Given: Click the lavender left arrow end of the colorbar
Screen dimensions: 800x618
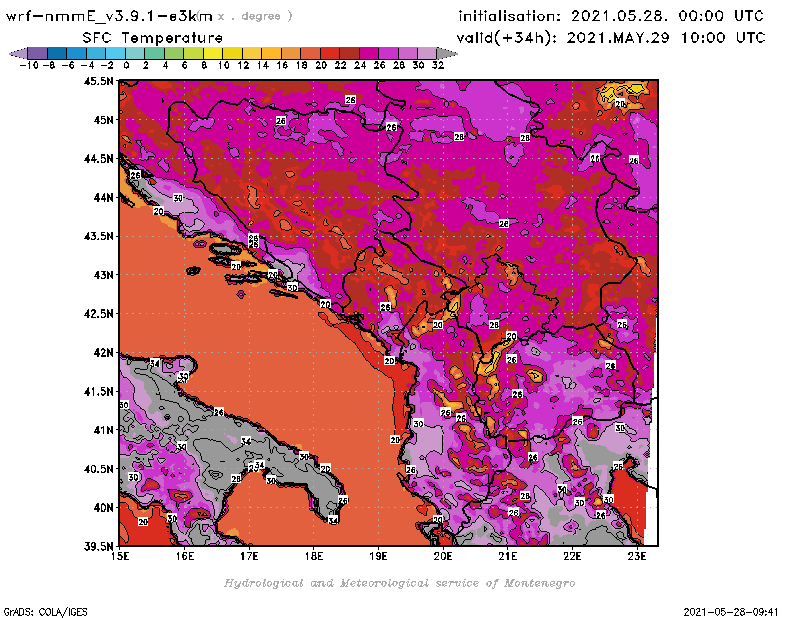Looking at the screenshot, I should (16, 52).
